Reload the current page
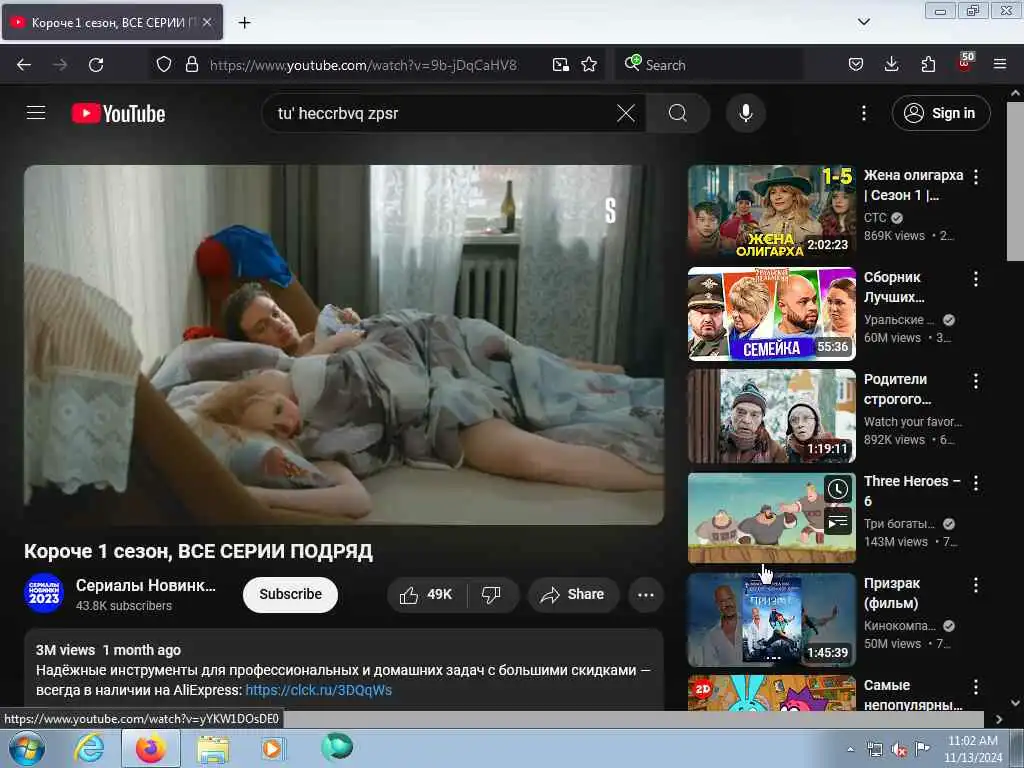The image size is (1024, 768). click(96, 65)
